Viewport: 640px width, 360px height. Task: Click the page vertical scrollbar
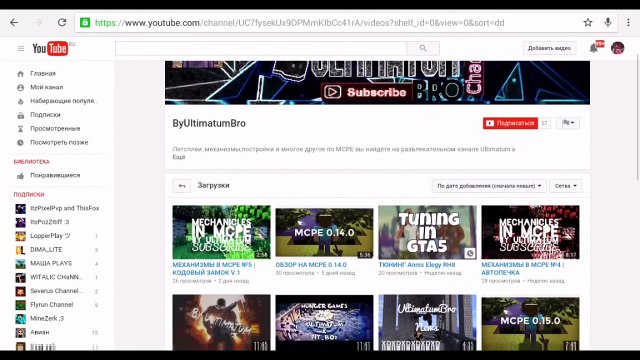[x=637, y=118]
